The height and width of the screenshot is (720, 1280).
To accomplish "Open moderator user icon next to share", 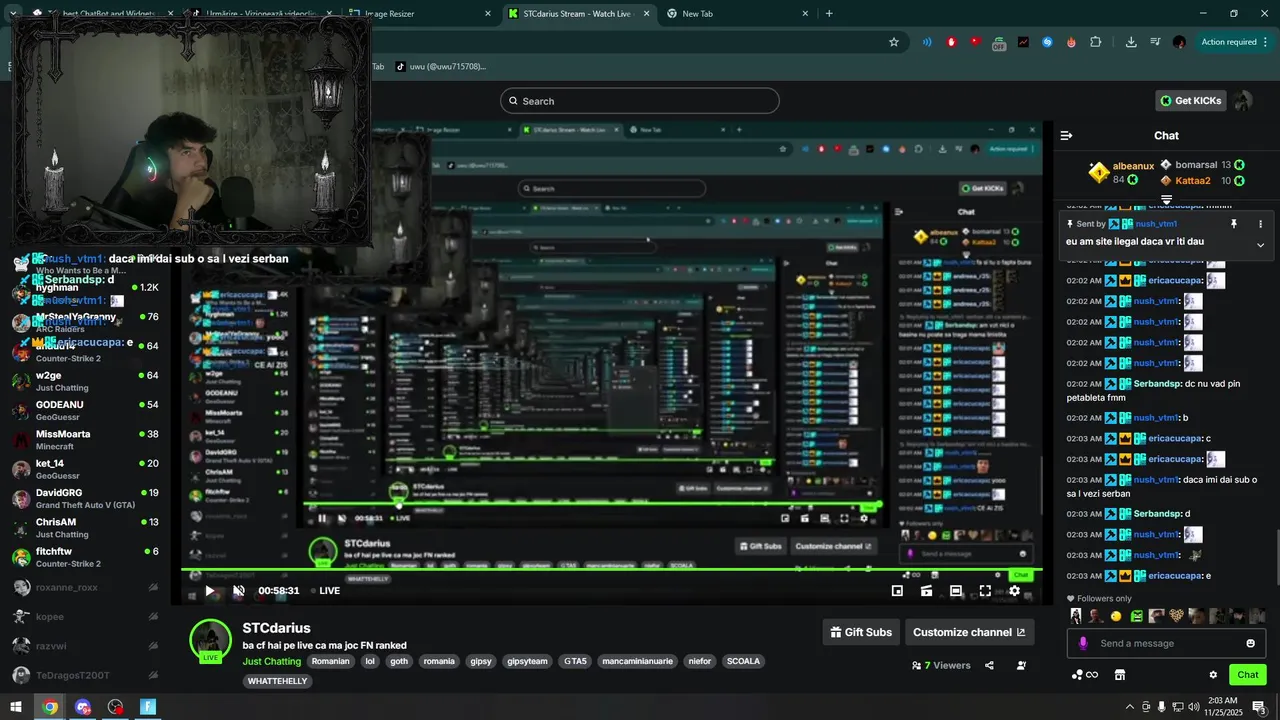I will [1021, 665].
